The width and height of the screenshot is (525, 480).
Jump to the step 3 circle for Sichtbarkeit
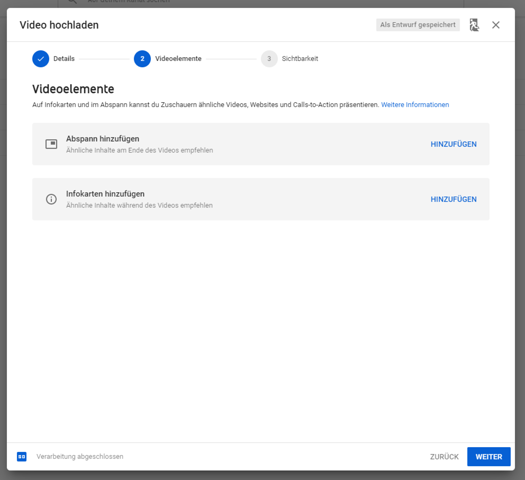click(x=269, y=59)
